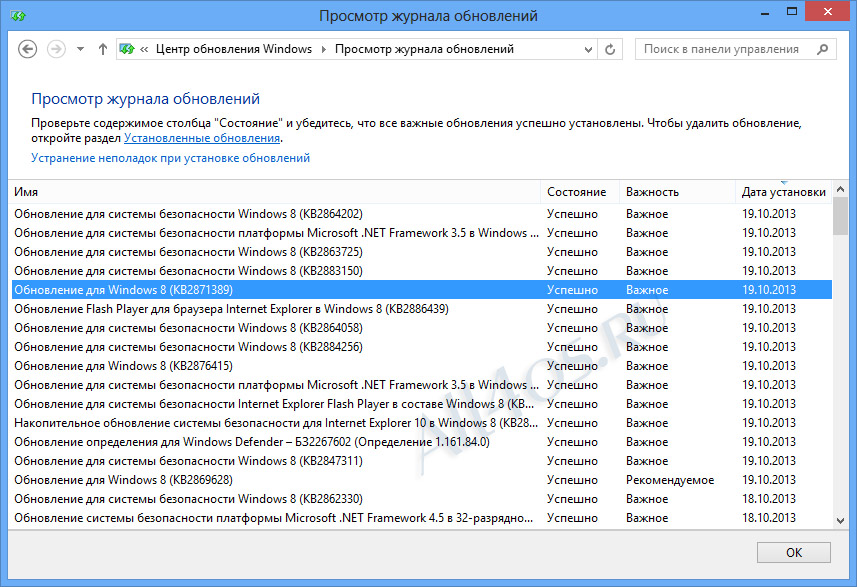Open 'Центр обновления Windows' breadcrumb
This screenshot has width=857, height=587.
click(x=234, y=49)
